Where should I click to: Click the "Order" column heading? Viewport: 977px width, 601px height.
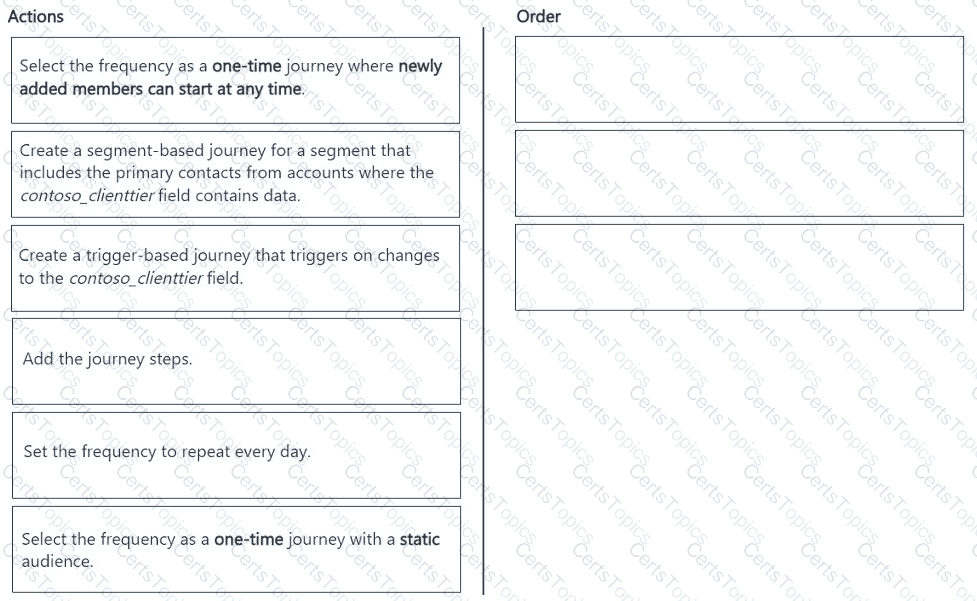pos(539,16)
